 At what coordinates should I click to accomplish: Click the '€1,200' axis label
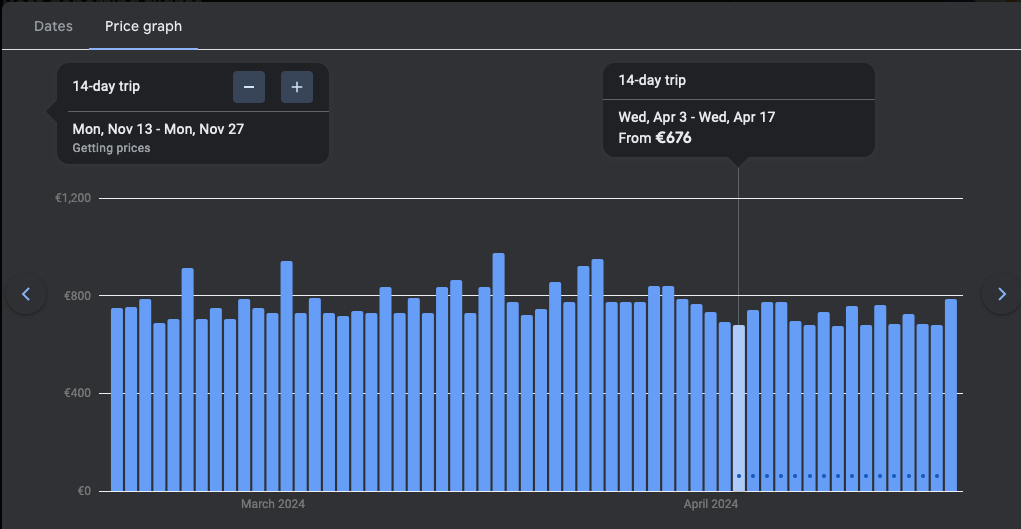73,198
